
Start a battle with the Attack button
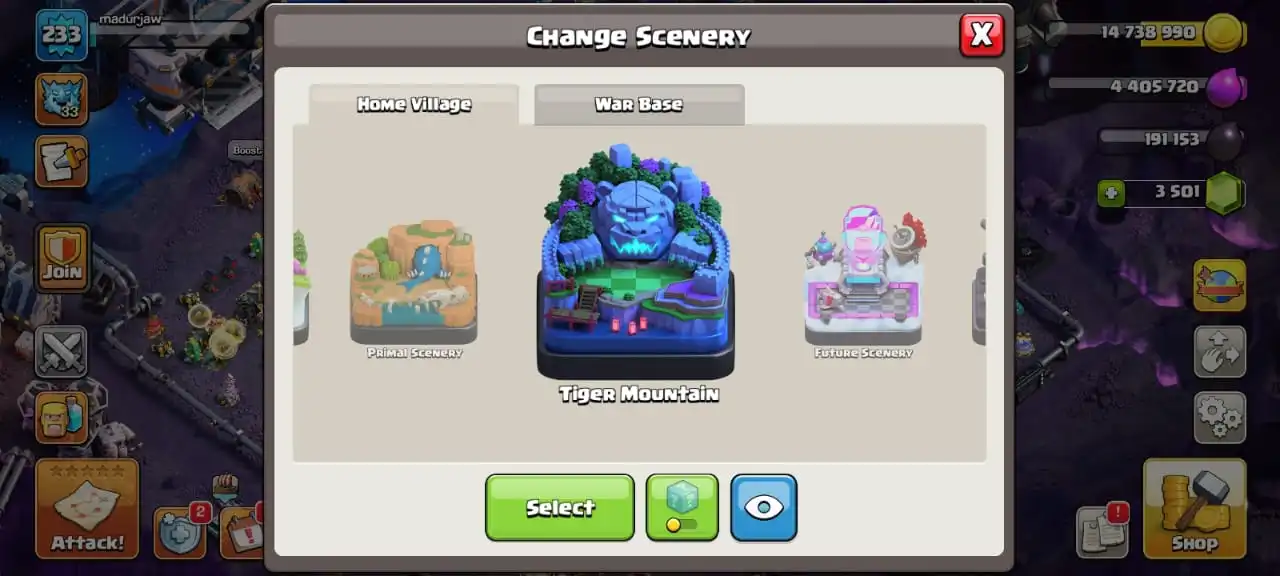pyautogui.click(x=87, y=508)
